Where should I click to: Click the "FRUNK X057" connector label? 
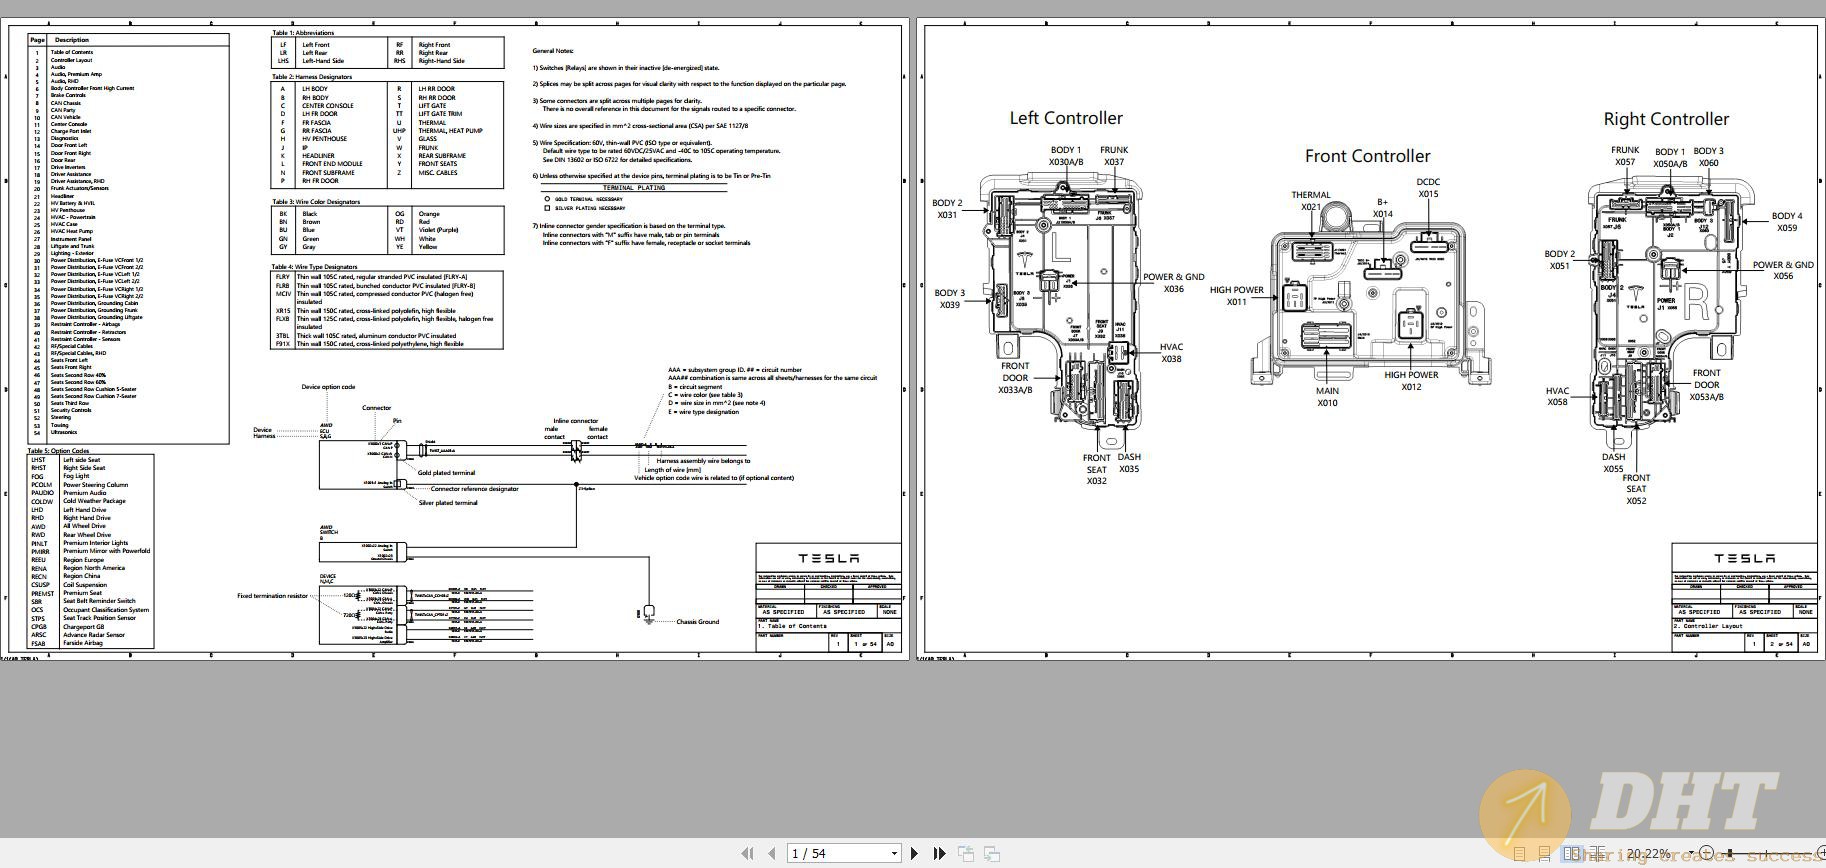(1625, 156)
